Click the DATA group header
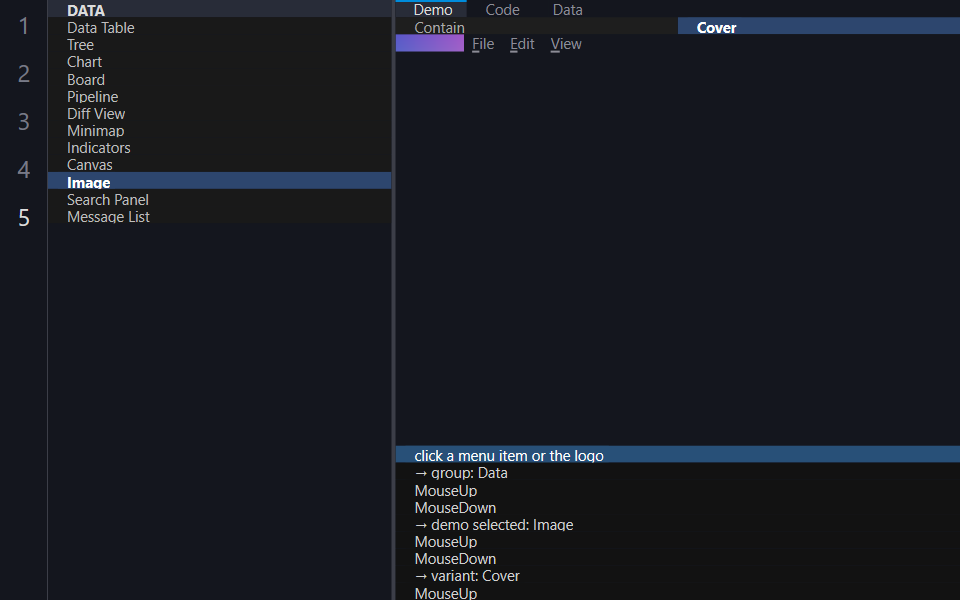The width and height of the screenshot is (960, 600). pyautogui.click(x=219, y=10)
